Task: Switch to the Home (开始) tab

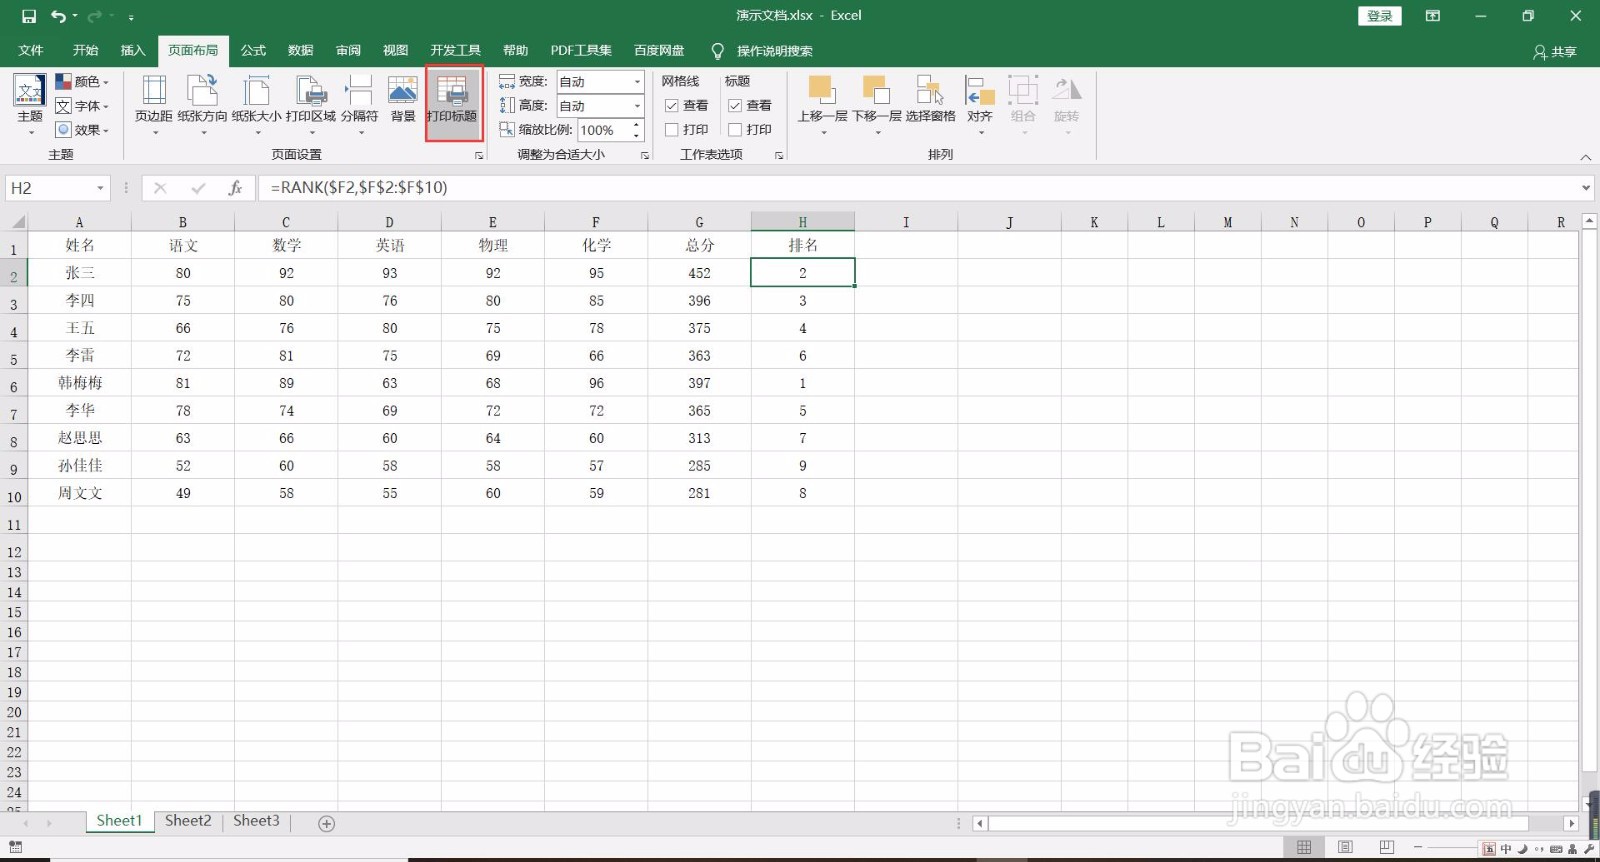Action: coord(85,51)
